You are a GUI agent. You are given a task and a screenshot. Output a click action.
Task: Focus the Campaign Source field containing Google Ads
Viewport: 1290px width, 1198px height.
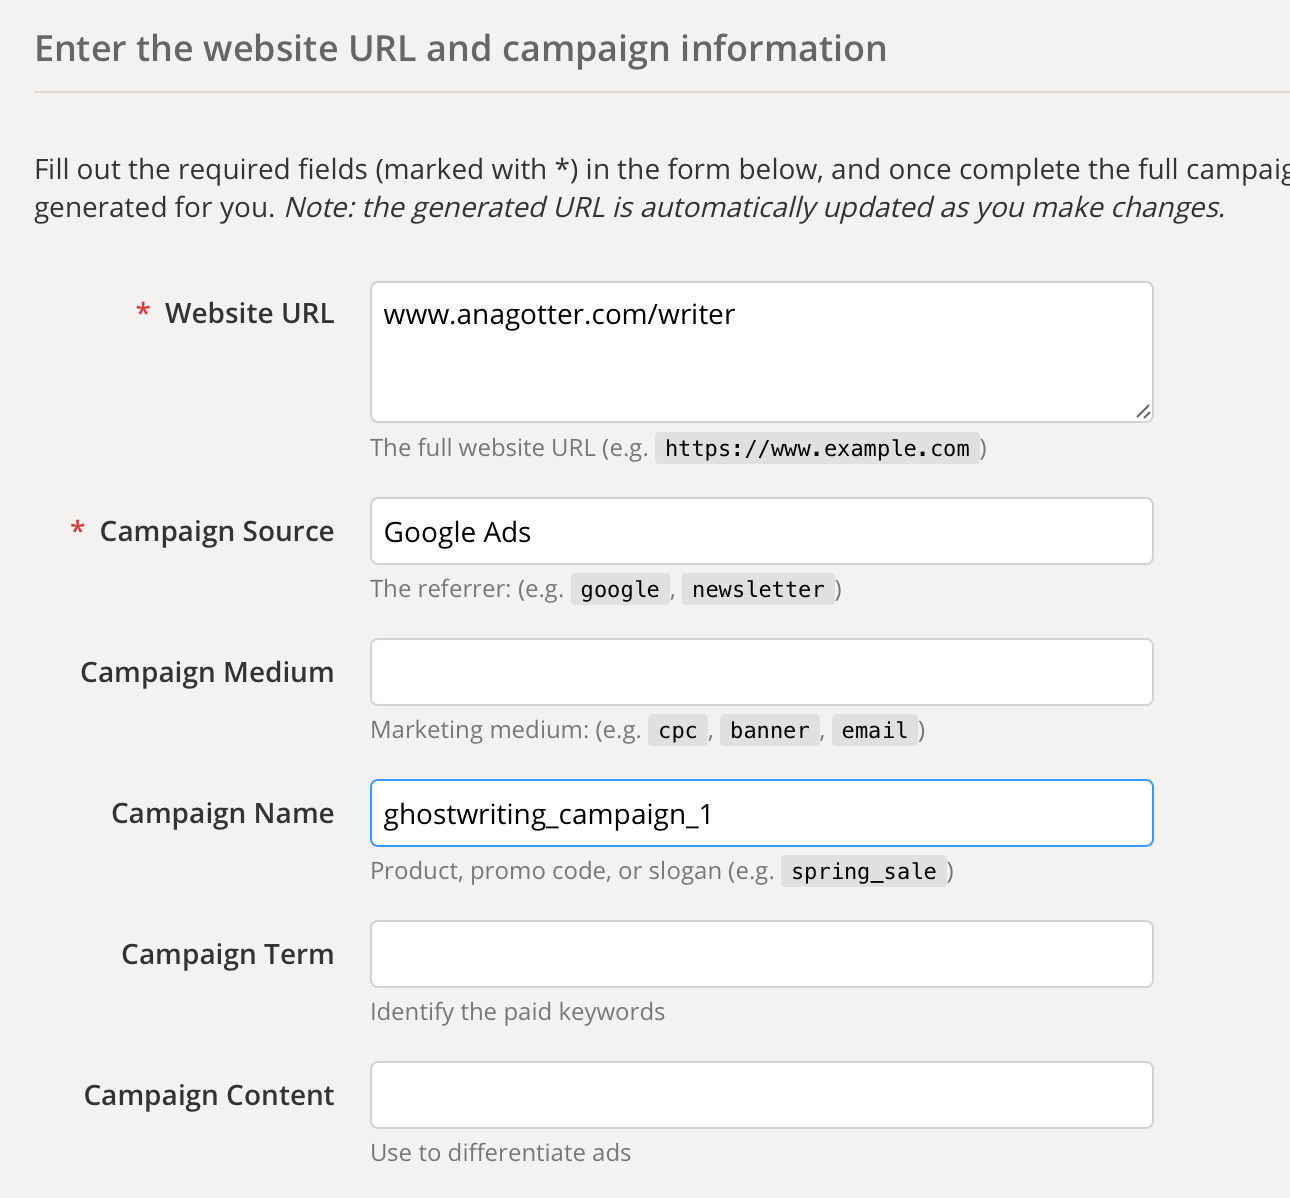[x=761, y=531]
